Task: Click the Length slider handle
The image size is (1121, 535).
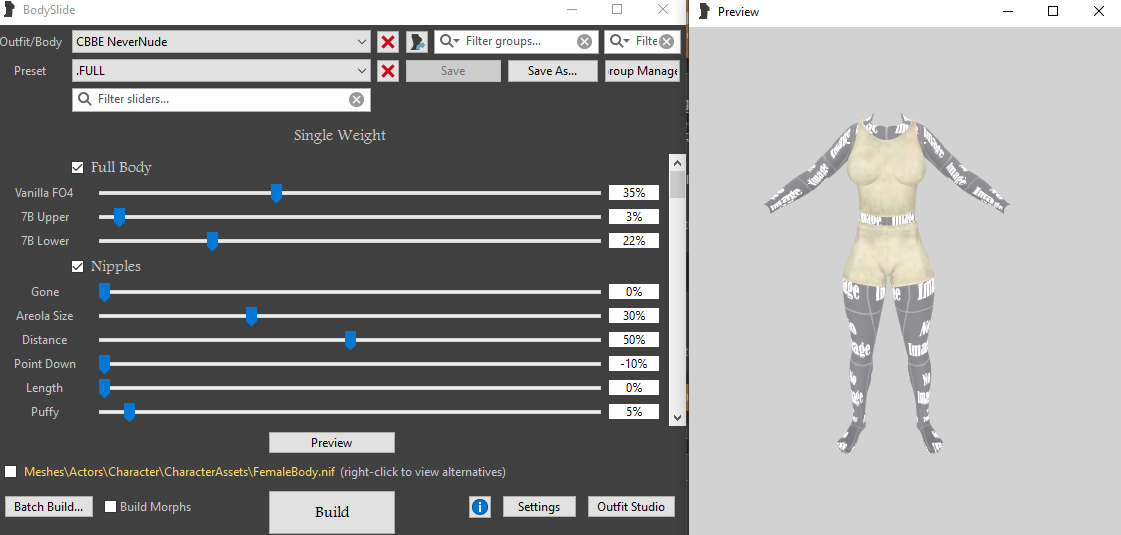Action: (104, 388)
